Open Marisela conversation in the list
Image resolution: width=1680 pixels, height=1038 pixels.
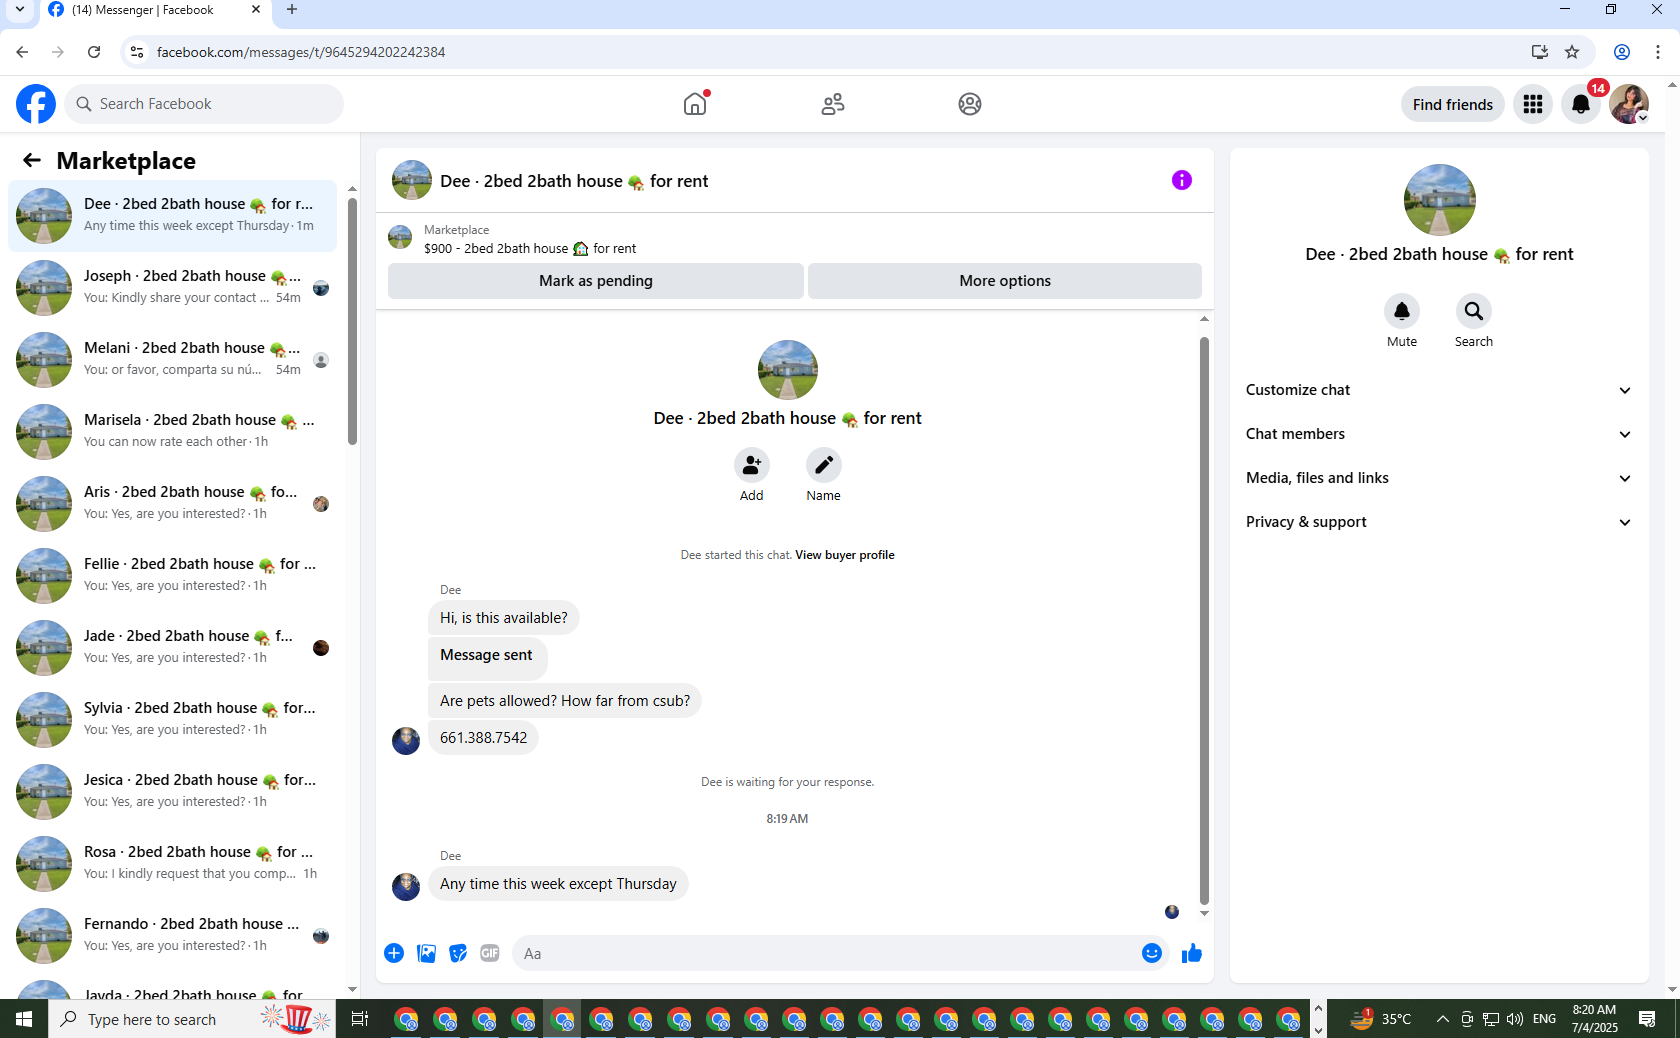tap(172, 431)
